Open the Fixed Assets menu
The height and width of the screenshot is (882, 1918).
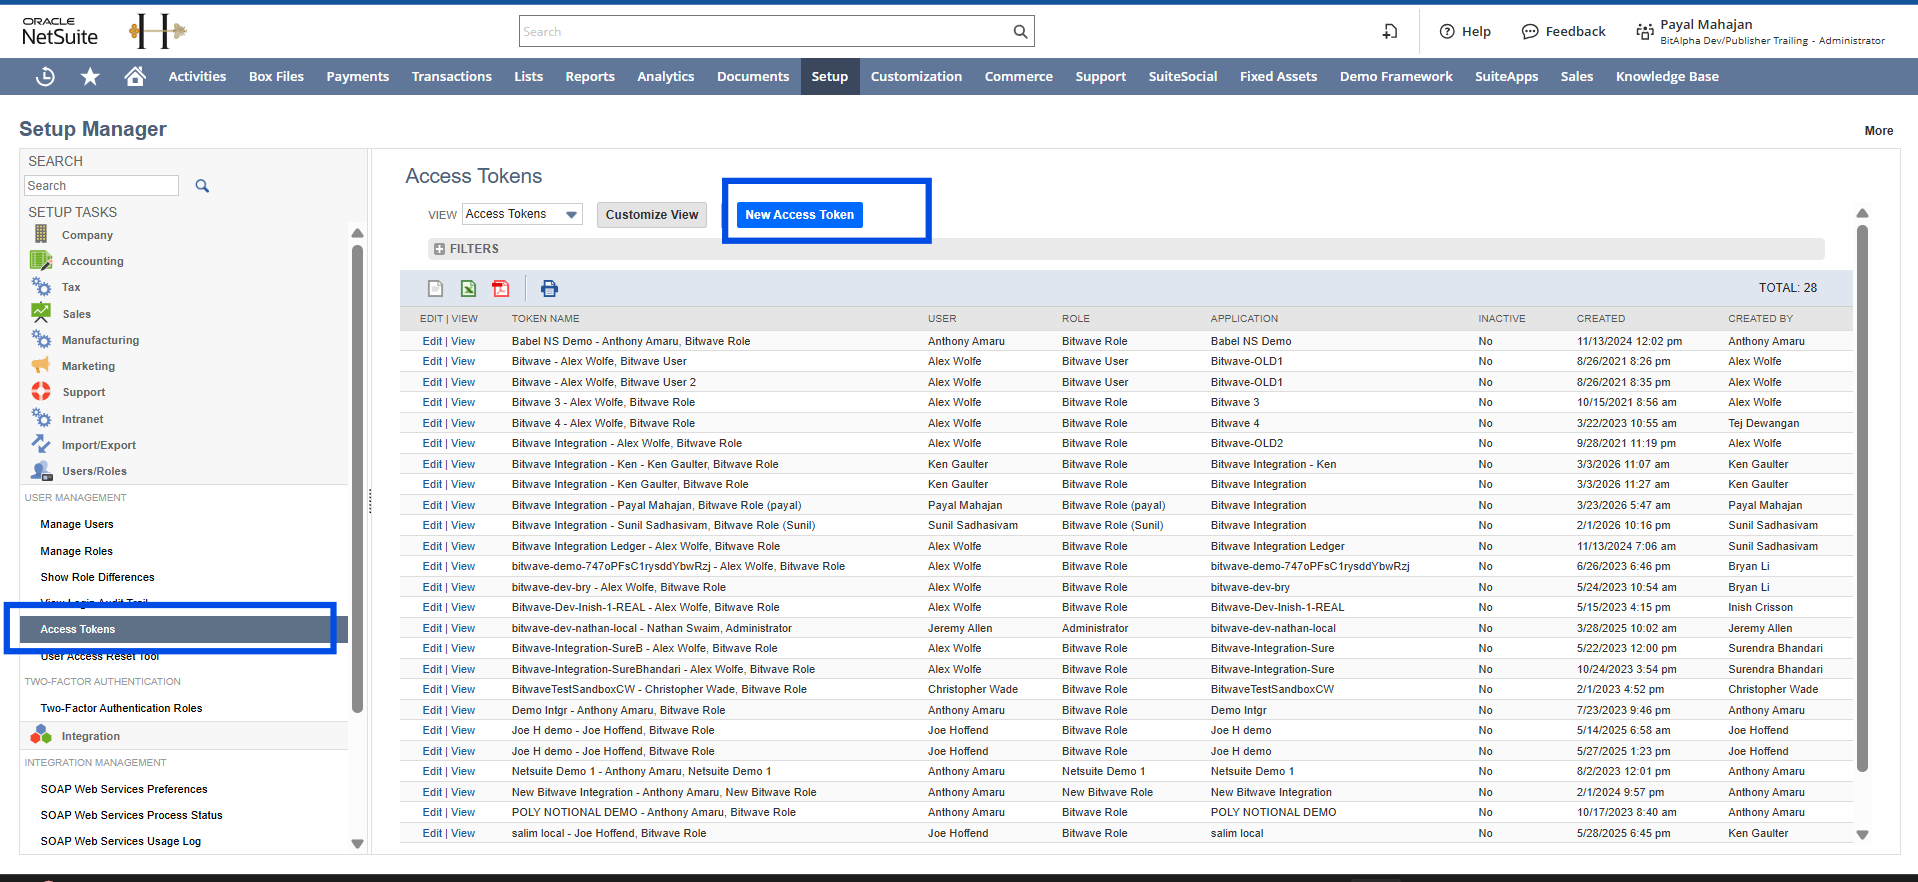[x=1278, y=76]
